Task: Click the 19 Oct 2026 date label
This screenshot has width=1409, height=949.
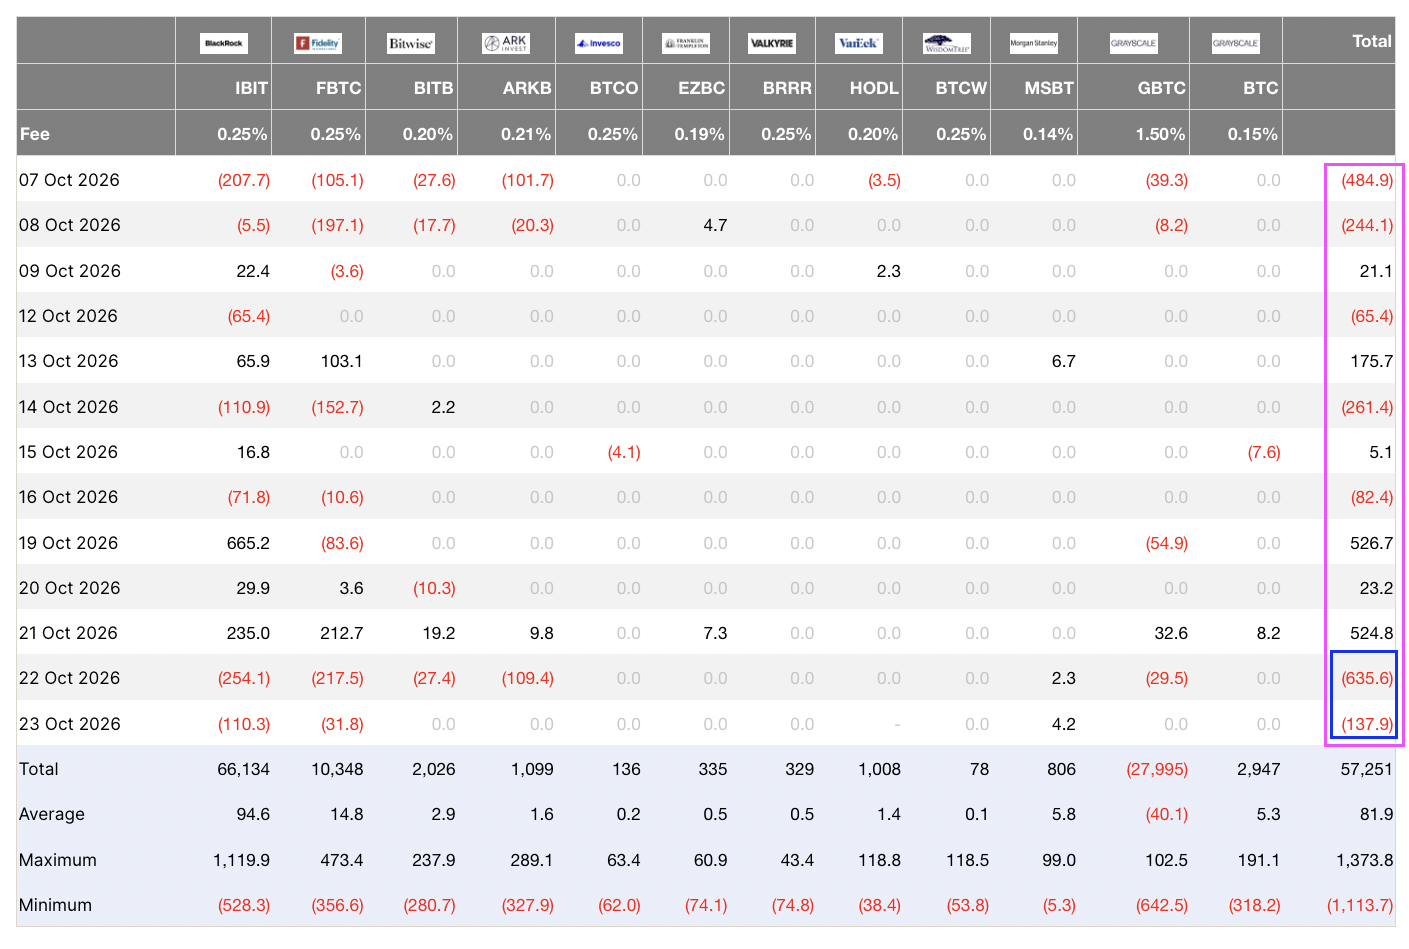Action: click(x=68, y=543)
